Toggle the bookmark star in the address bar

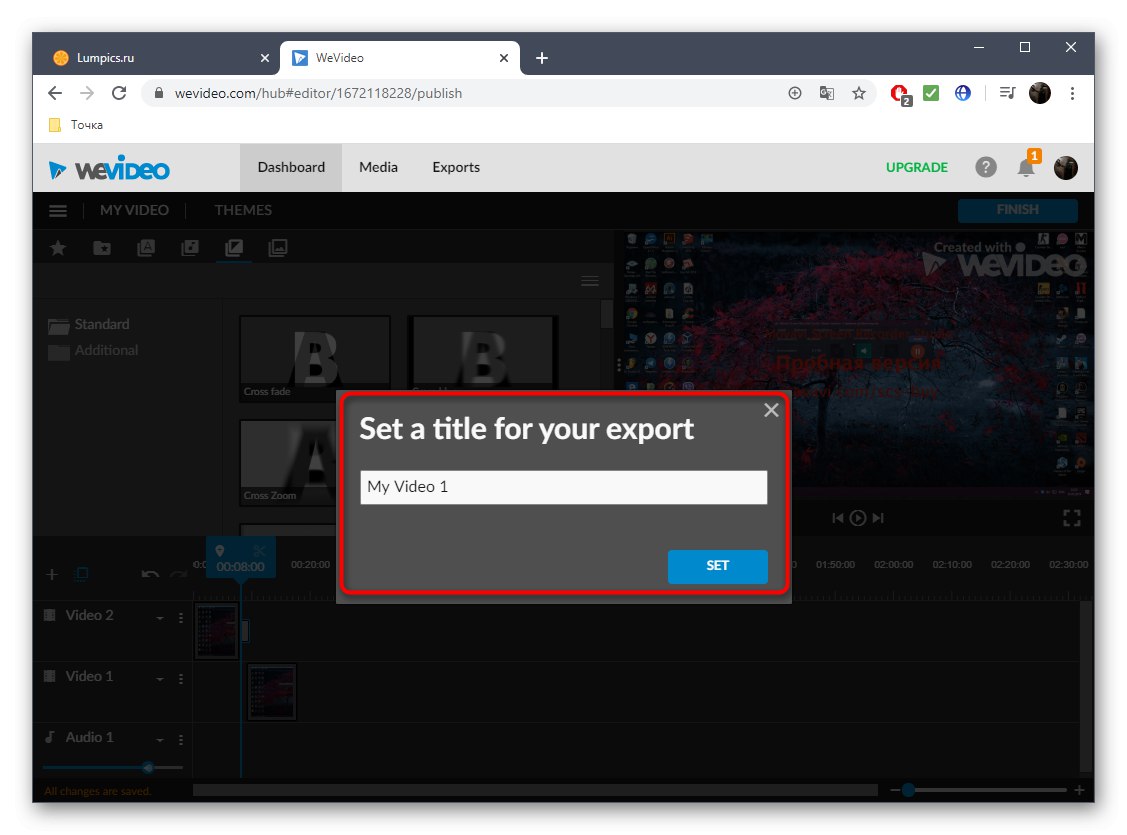pyautogui.click(x=859, y=92)
